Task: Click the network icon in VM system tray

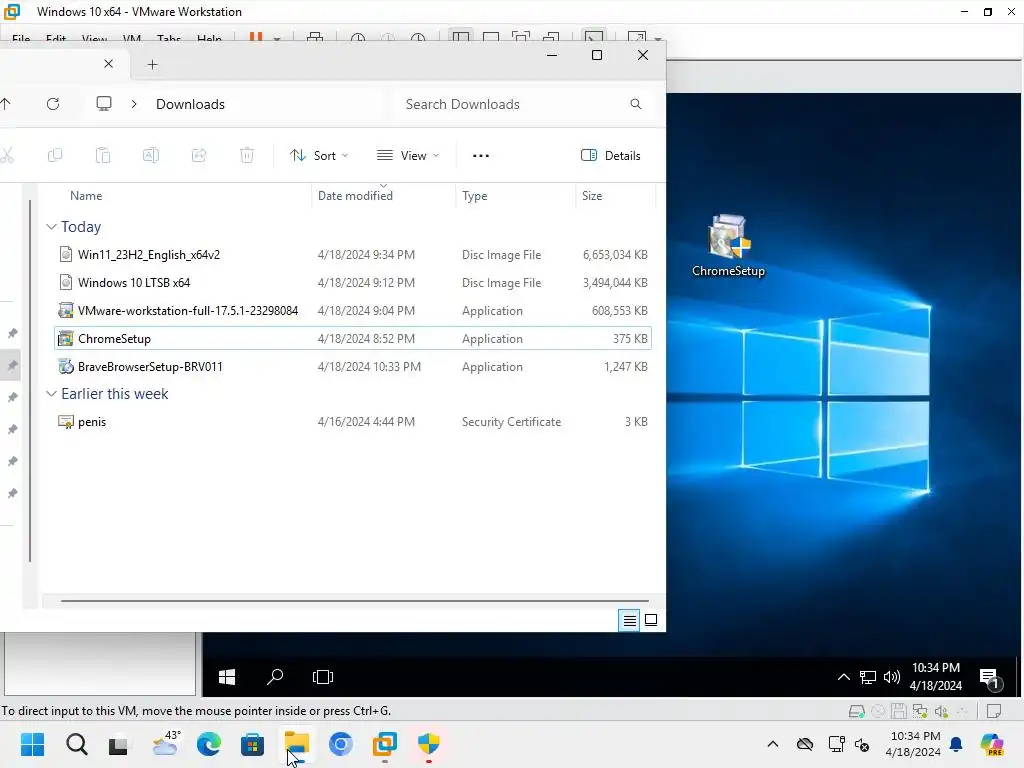Action: [x=868, y=677]
